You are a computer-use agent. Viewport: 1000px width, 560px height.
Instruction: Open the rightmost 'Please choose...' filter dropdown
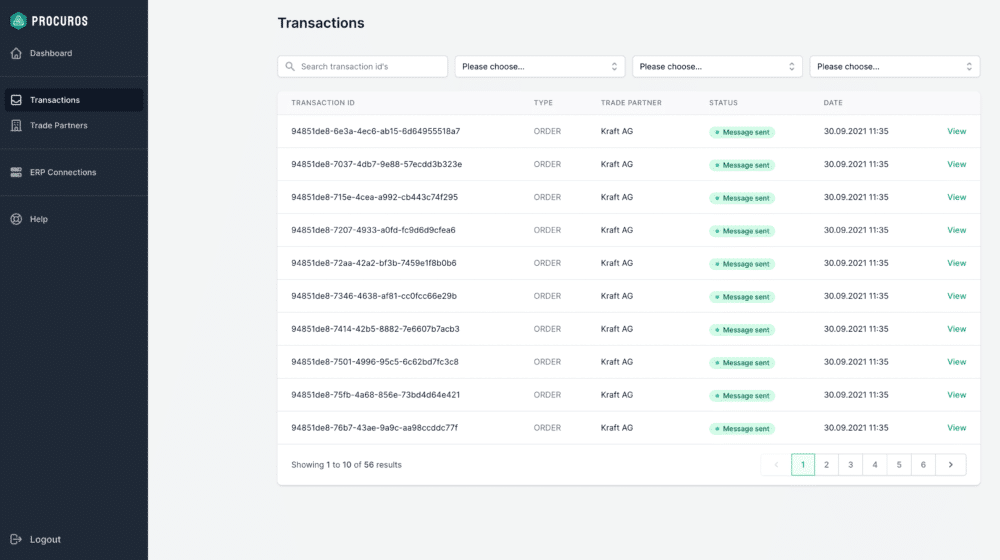pos(895,66)
